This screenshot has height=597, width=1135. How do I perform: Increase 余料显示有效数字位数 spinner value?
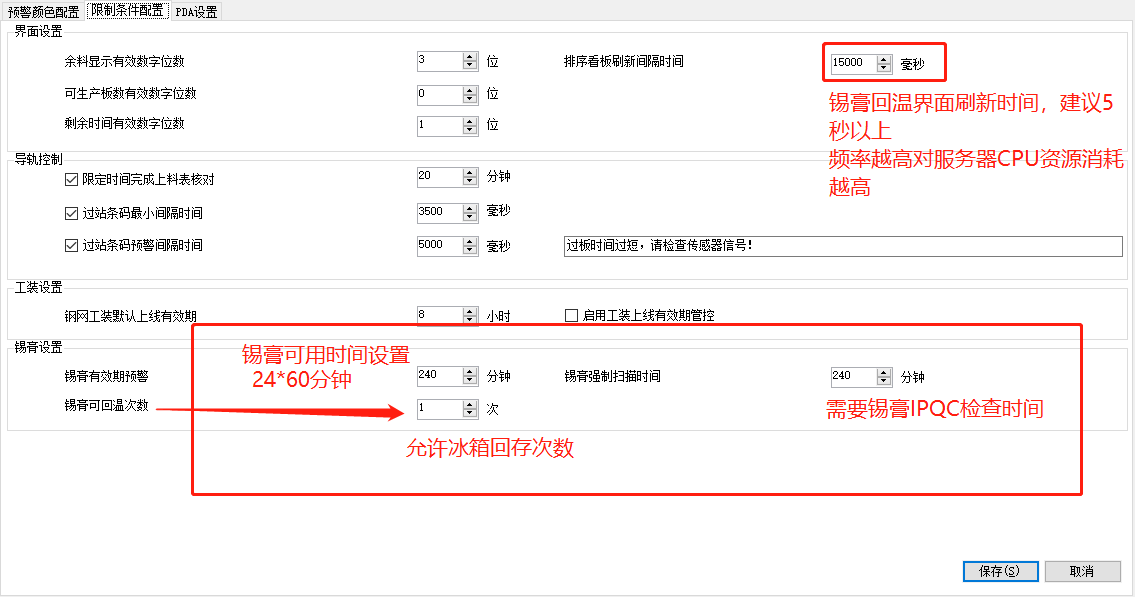[x=470, y=57]
